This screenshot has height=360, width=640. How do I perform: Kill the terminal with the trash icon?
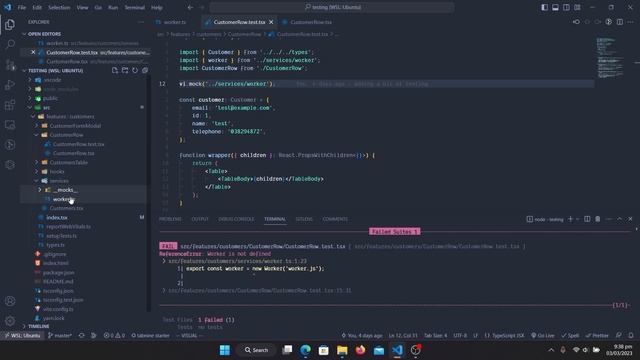598,219
